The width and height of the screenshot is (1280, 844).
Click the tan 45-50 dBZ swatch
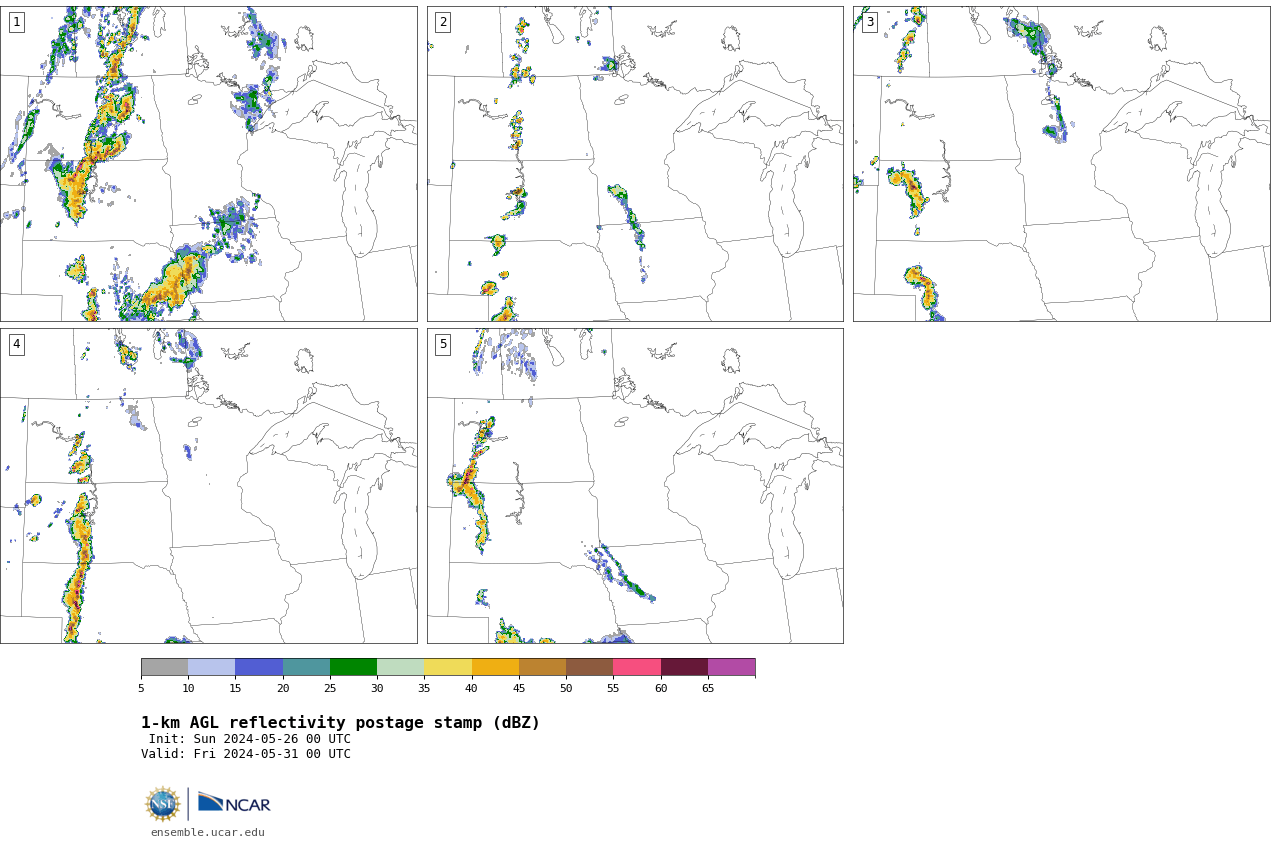(x=542, y=667)
